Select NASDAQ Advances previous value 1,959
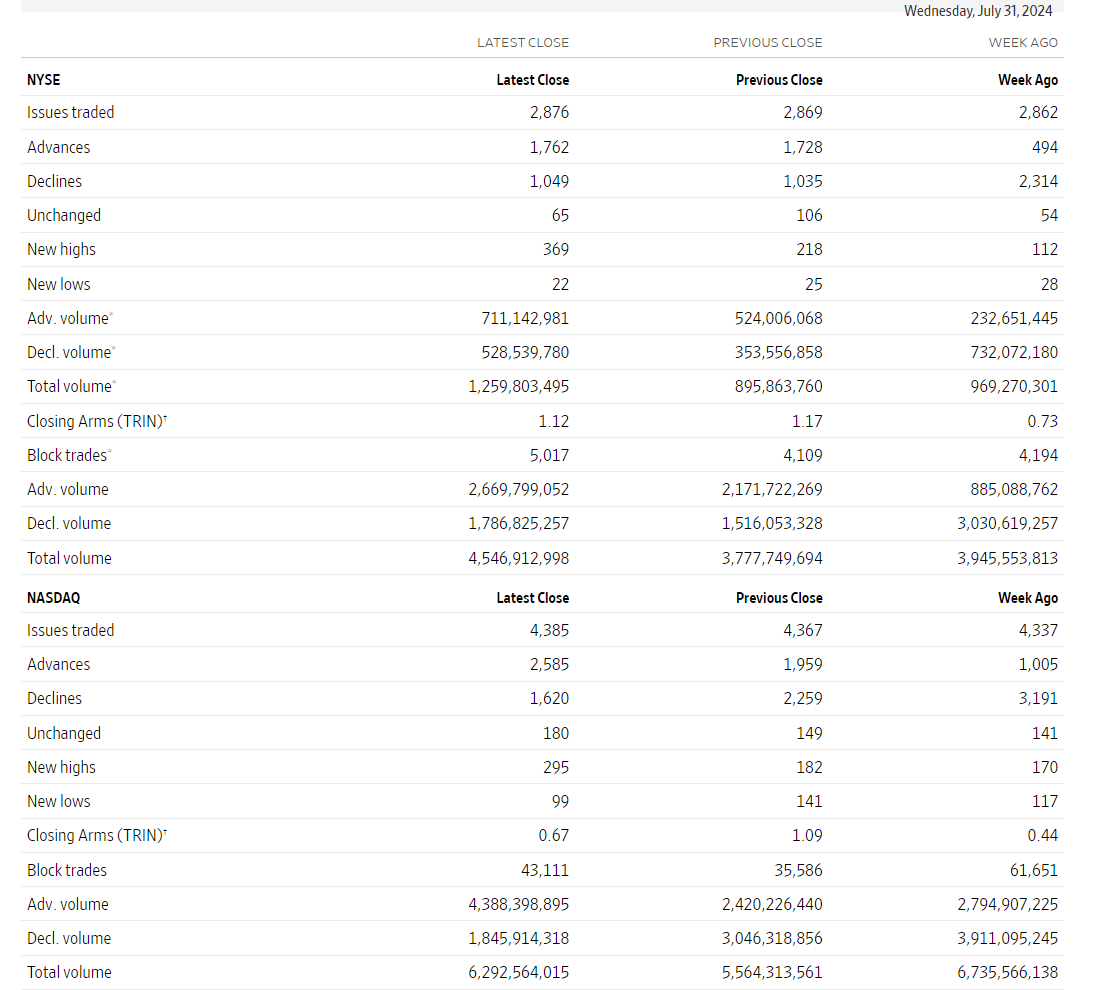Screen dimensions: 1096x990 click(x=802, y=664)
